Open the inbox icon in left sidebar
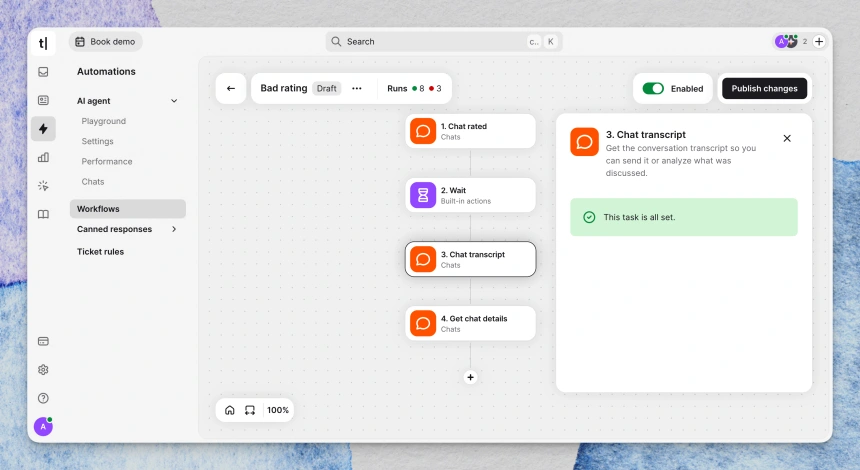Screen dimensions: 860x470 tap(43, 72)
